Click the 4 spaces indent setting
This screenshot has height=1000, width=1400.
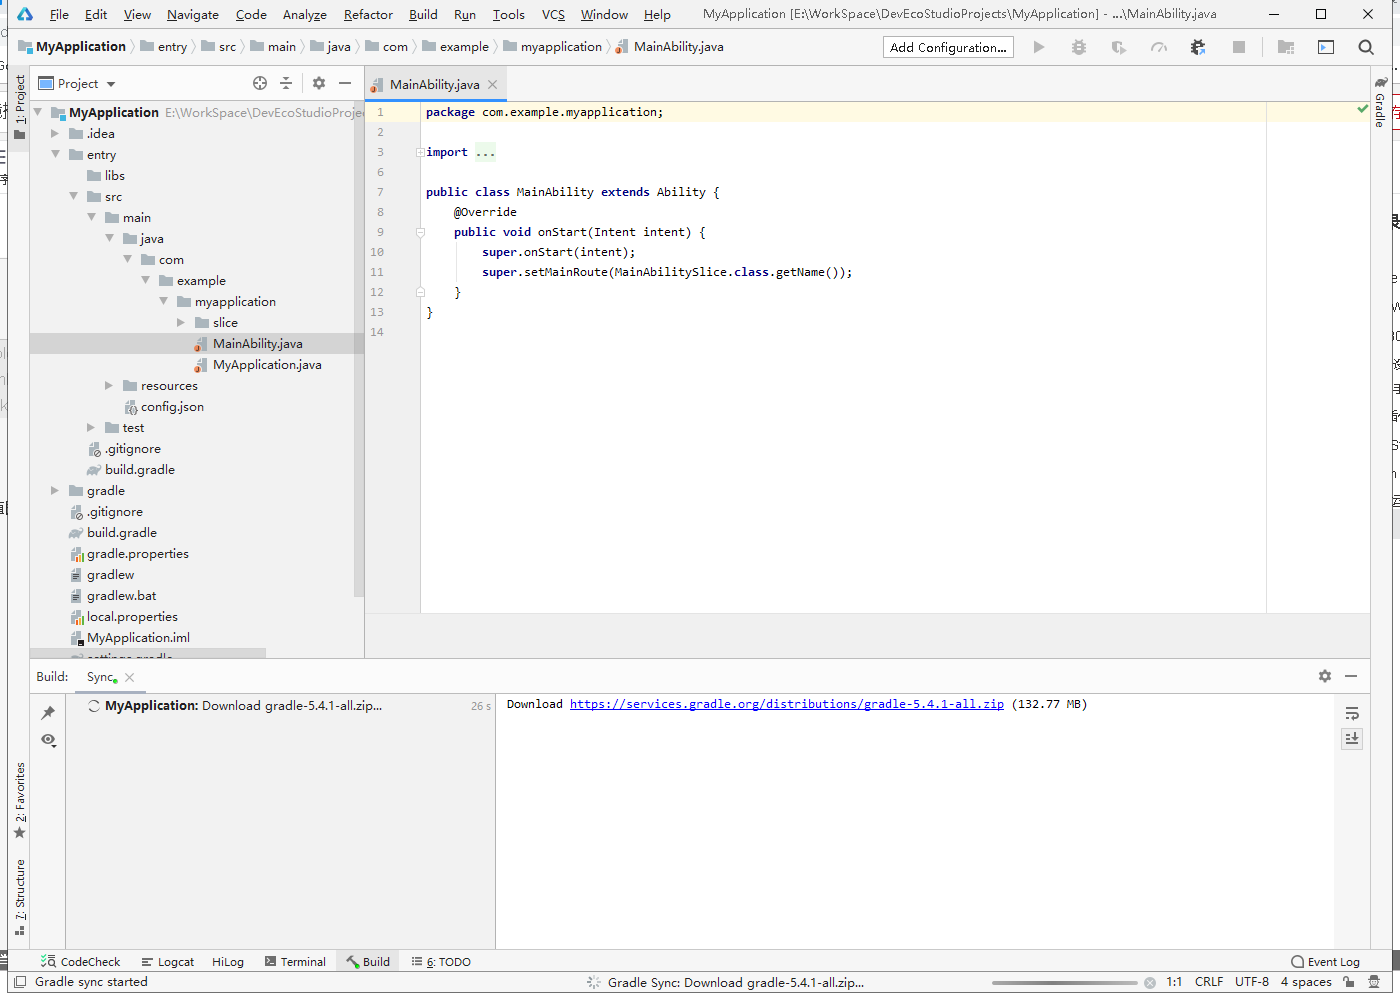(x=1306, y=982)
